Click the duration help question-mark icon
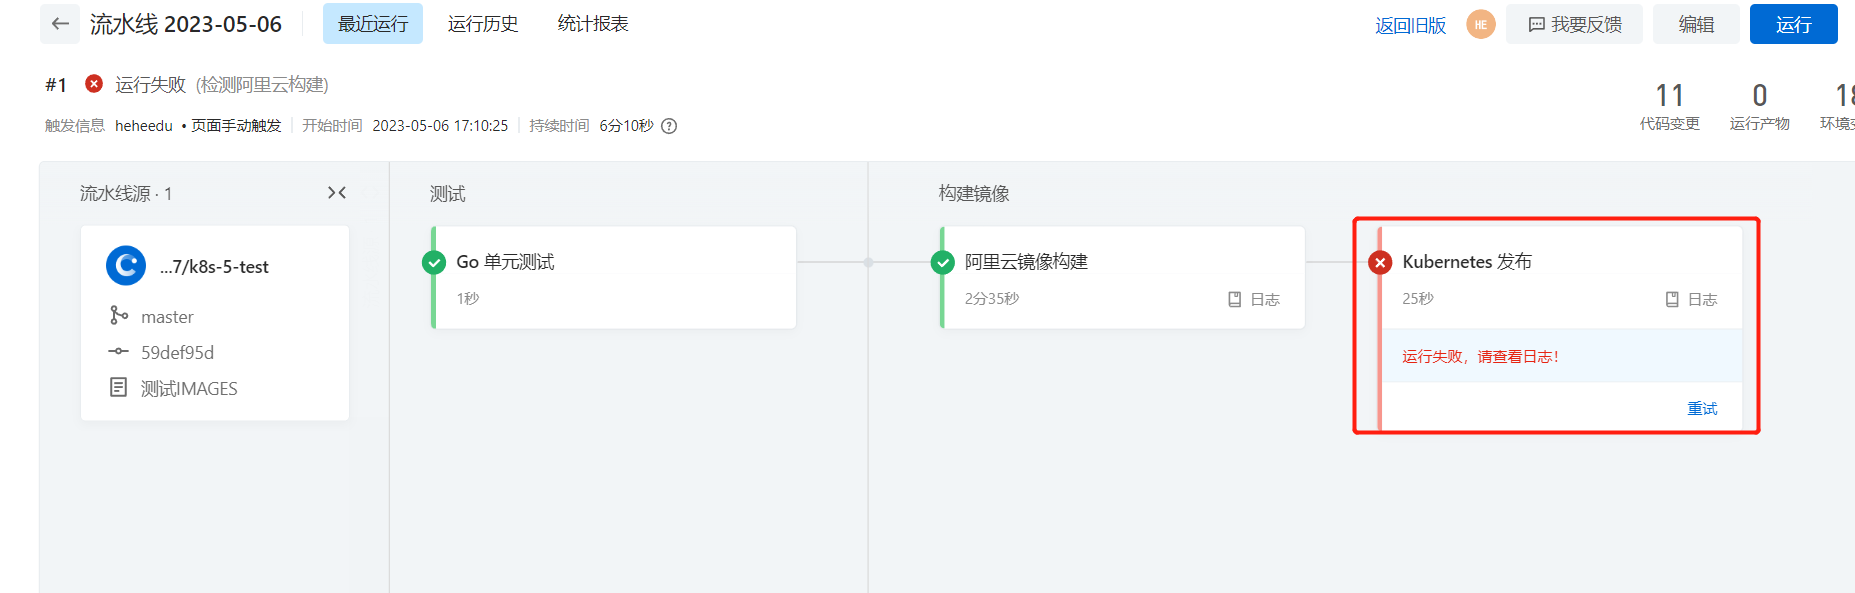 [x=669, y=126]
